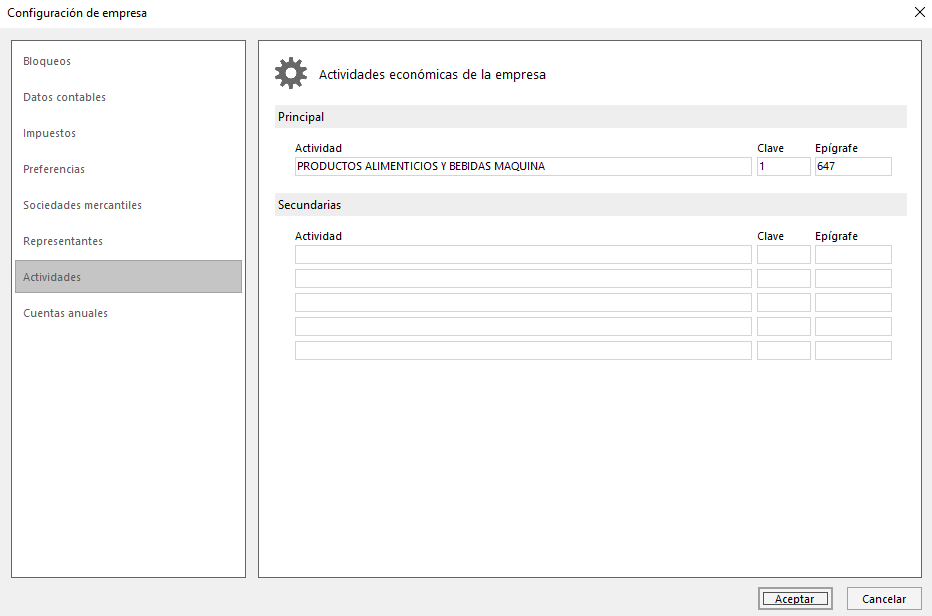The width and height of the screenshot is (932, 616).
Task: Click the principal Actividad field
Action: click(523, 166)
